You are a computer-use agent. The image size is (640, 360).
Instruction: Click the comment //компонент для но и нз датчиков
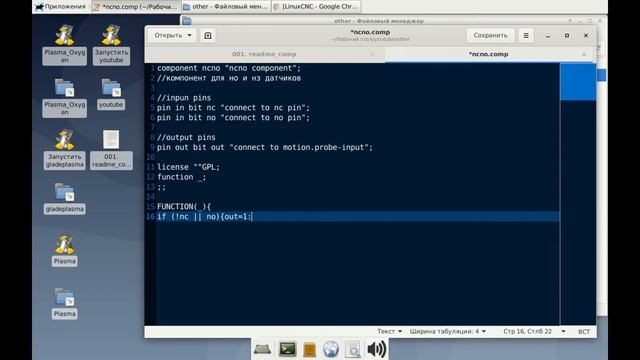tap(229, 78)
